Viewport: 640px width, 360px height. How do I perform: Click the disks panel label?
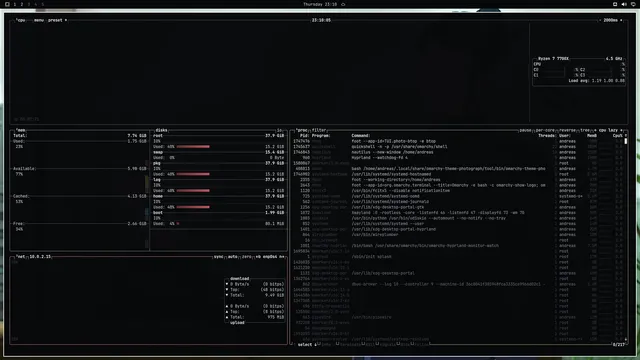161,130
